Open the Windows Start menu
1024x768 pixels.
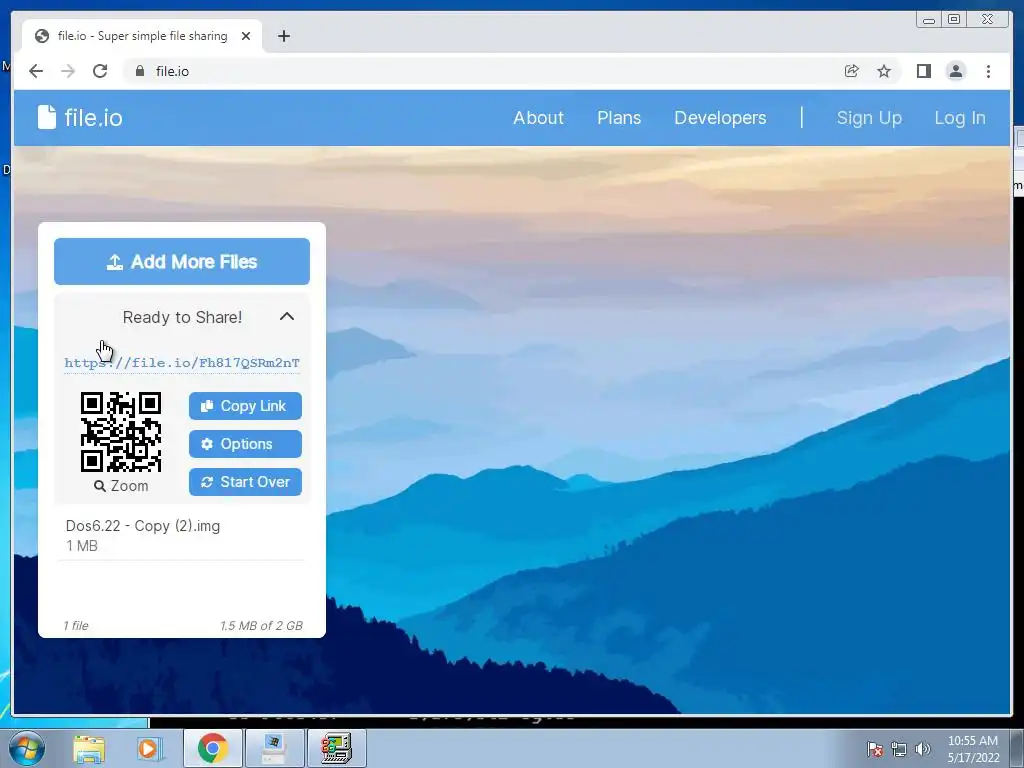[x=26, y=749]
